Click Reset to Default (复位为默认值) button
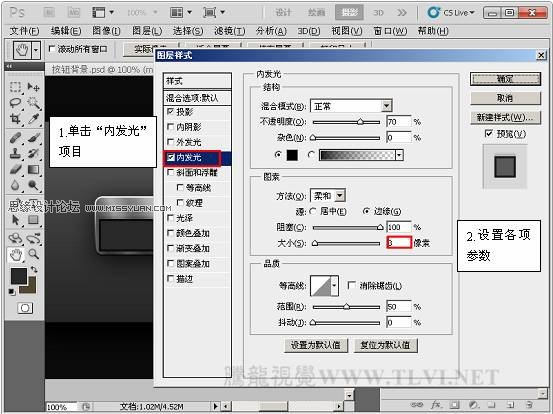The height and width of the screenshot is (414, 553). (x=385, y=345)
